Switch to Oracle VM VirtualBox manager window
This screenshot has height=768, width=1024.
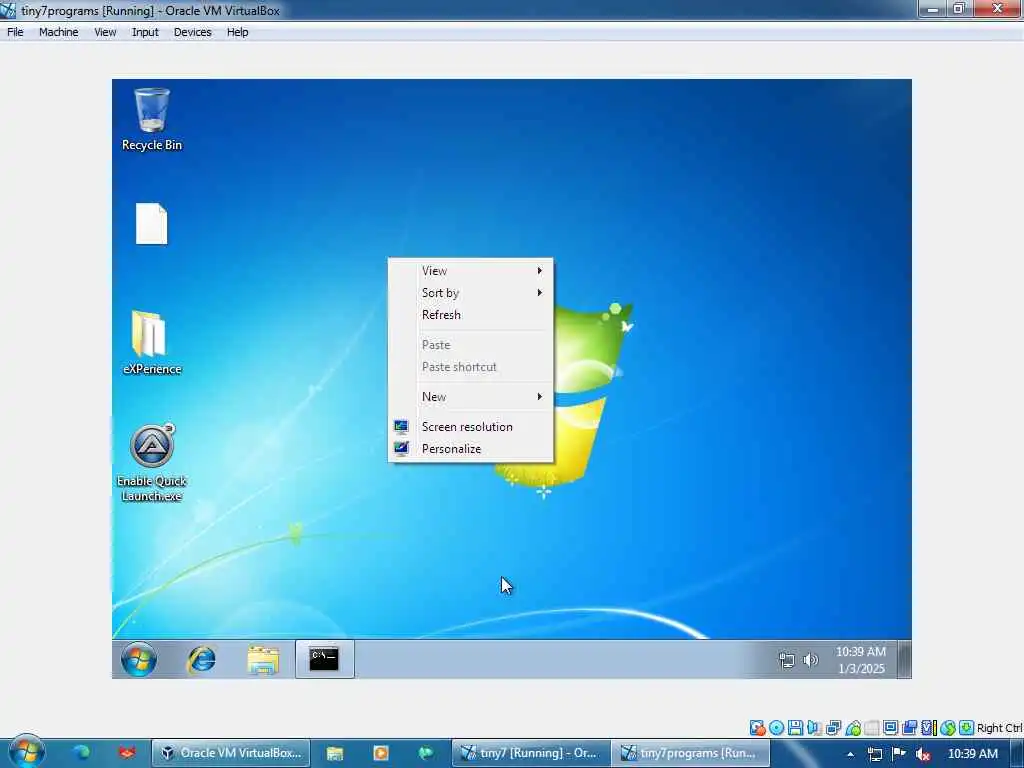(231, 753)
